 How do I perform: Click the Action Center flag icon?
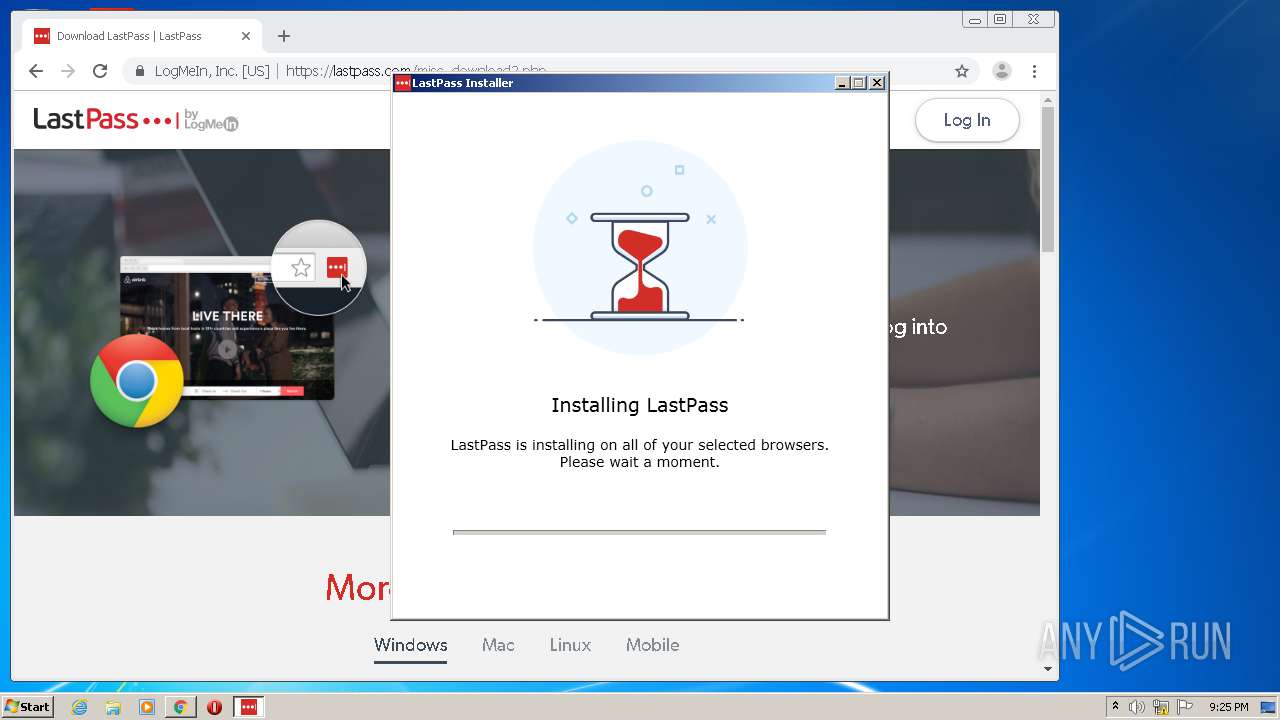pyautogui.click(x=1185, y=707)
